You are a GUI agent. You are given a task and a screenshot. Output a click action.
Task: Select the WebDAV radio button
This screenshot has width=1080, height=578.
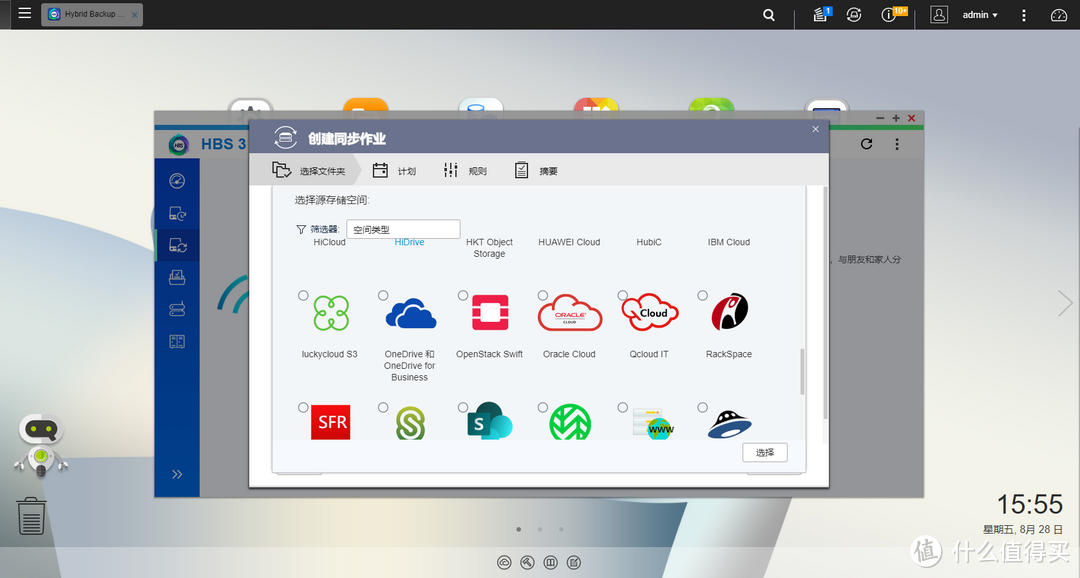(x=623, y=408)
